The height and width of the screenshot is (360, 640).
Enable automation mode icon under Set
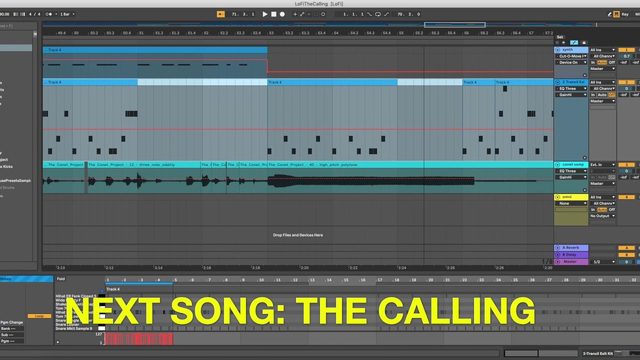click(x=574, y=42)
